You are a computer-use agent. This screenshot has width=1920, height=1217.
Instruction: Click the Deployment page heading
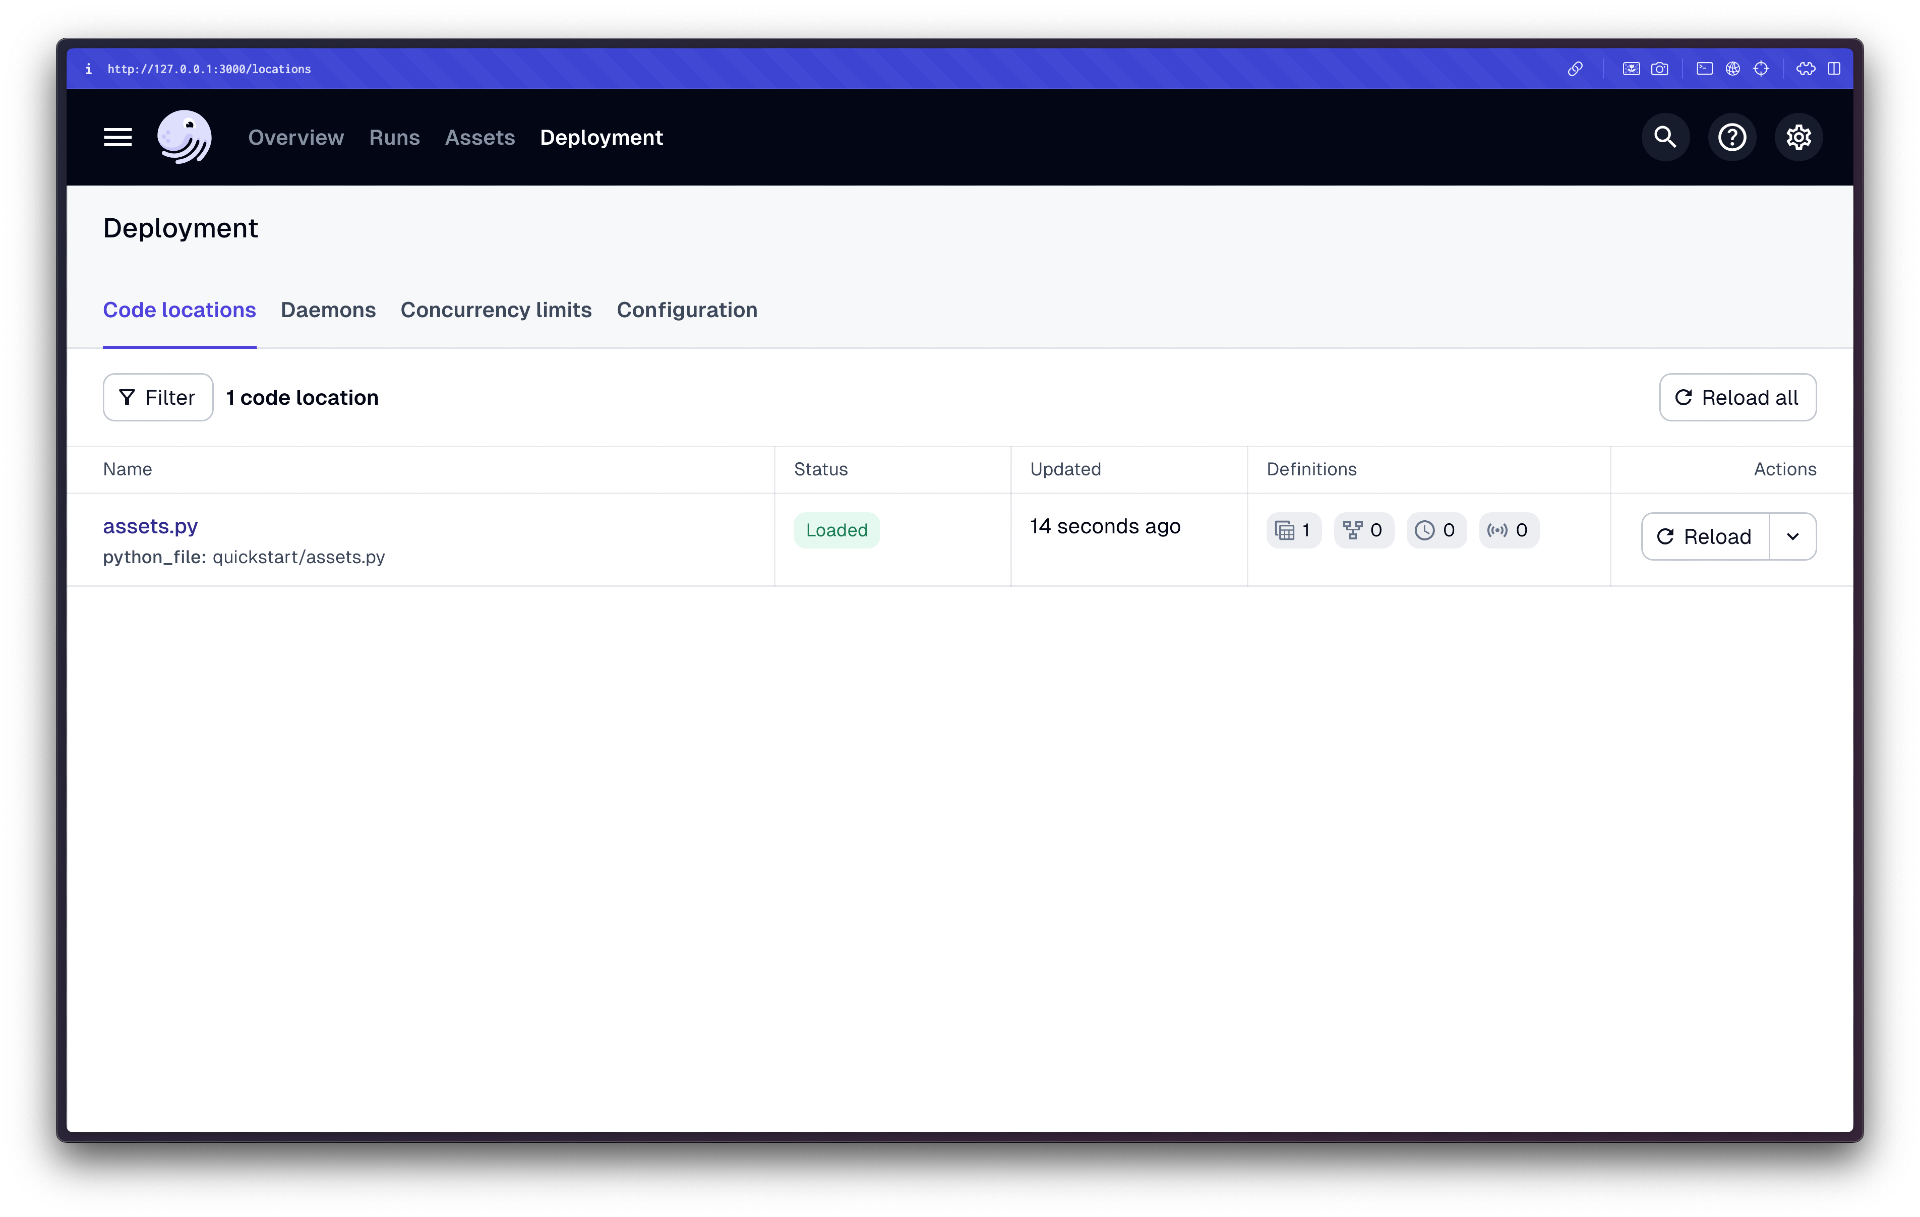[x=180, y=229]
